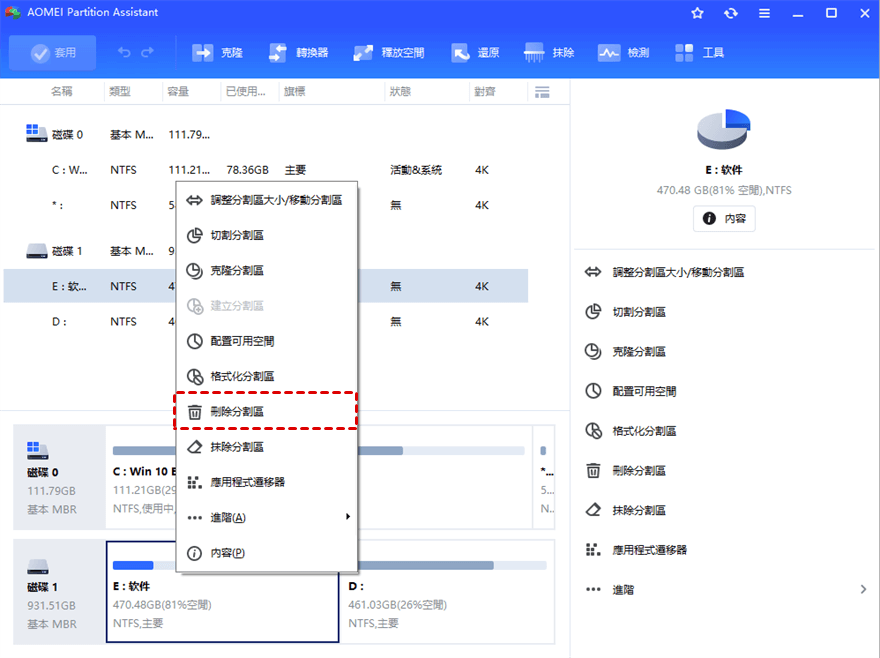Click 克隆分割區 in right panel
The height and width of the screenshot is (658, 880).
click(x=639, y=352)
